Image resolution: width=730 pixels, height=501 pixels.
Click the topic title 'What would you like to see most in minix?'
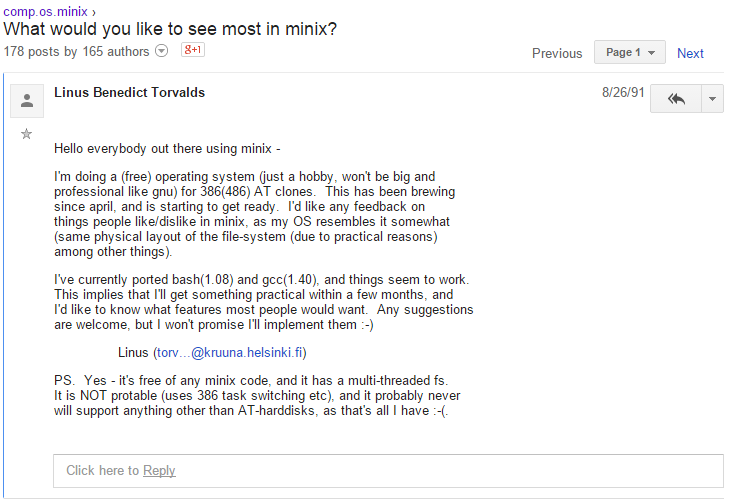pyautogui.click(x=170, y=29)
